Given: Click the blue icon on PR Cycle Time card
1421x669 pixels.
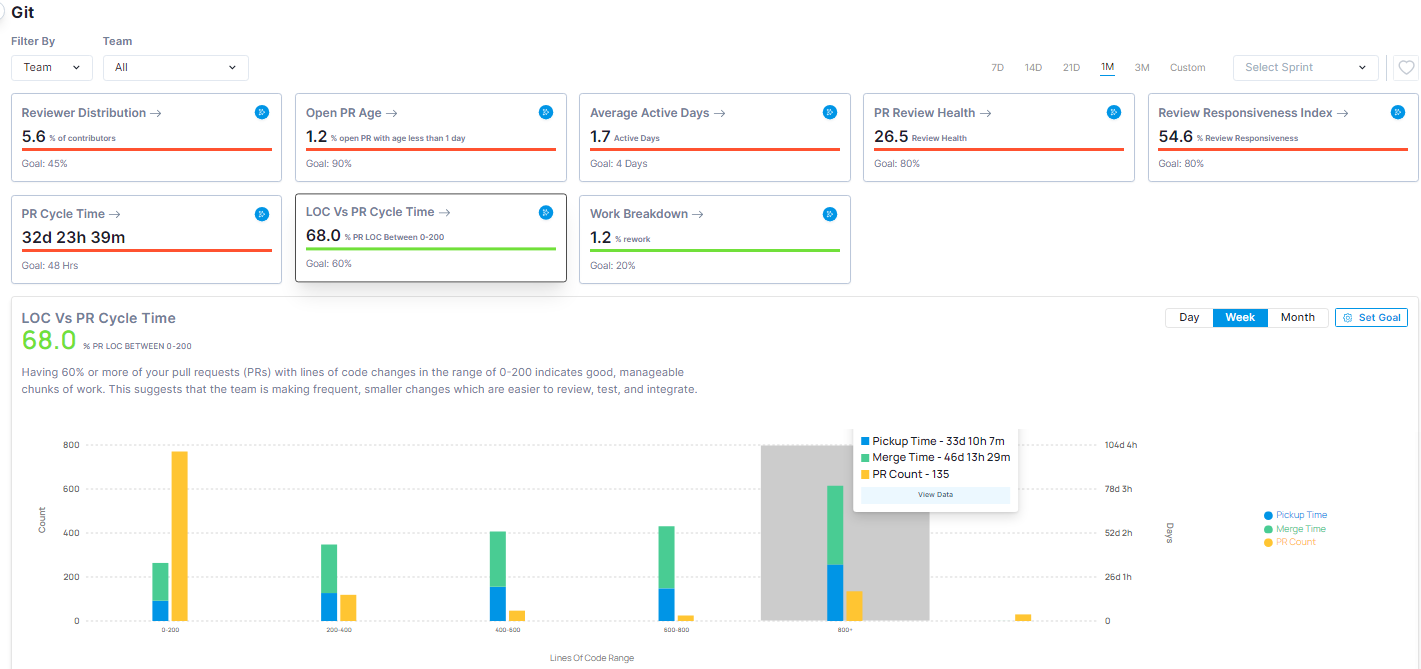Looking at the screenshot, I should coord(262,214).
